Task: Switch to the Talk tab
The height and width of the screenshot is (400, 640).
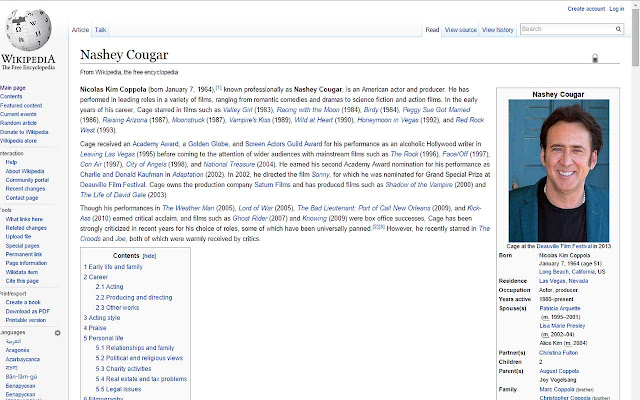Action: coord(100,30)
